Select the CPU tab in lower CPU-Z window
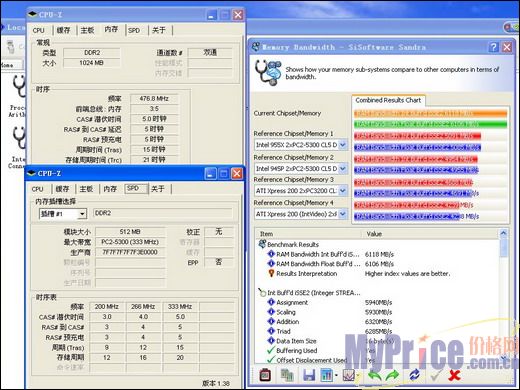Viewport: 520px width, 390px height. (38, 189)
